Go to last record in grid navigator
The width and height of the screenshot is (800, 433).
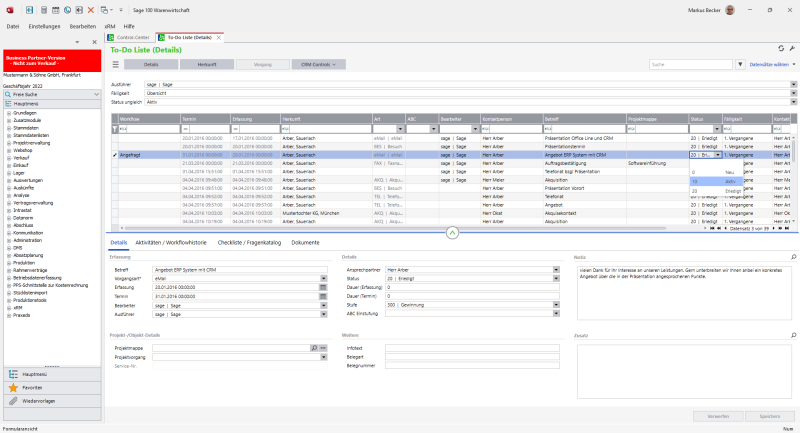(787, 228)
